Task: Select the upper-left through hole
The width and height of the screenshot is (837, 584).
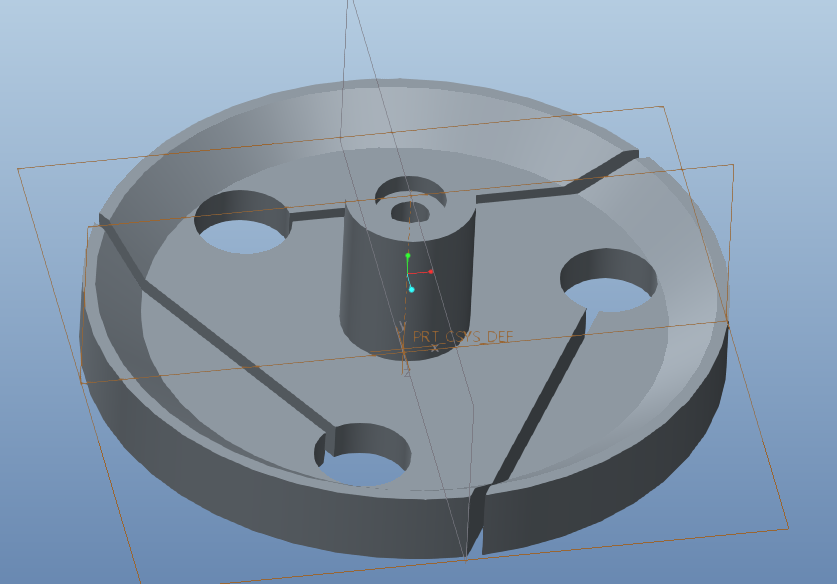Action: (243, 224)
